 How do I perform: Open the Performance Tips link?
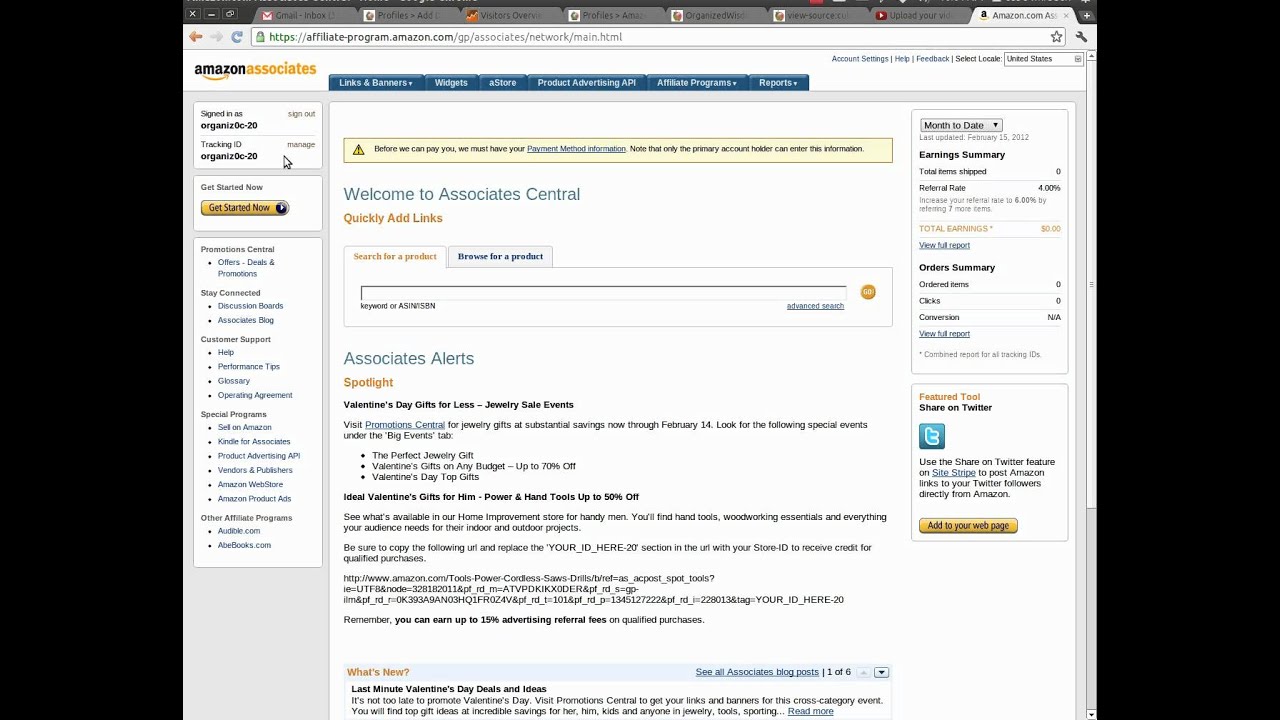coord(249,367)
